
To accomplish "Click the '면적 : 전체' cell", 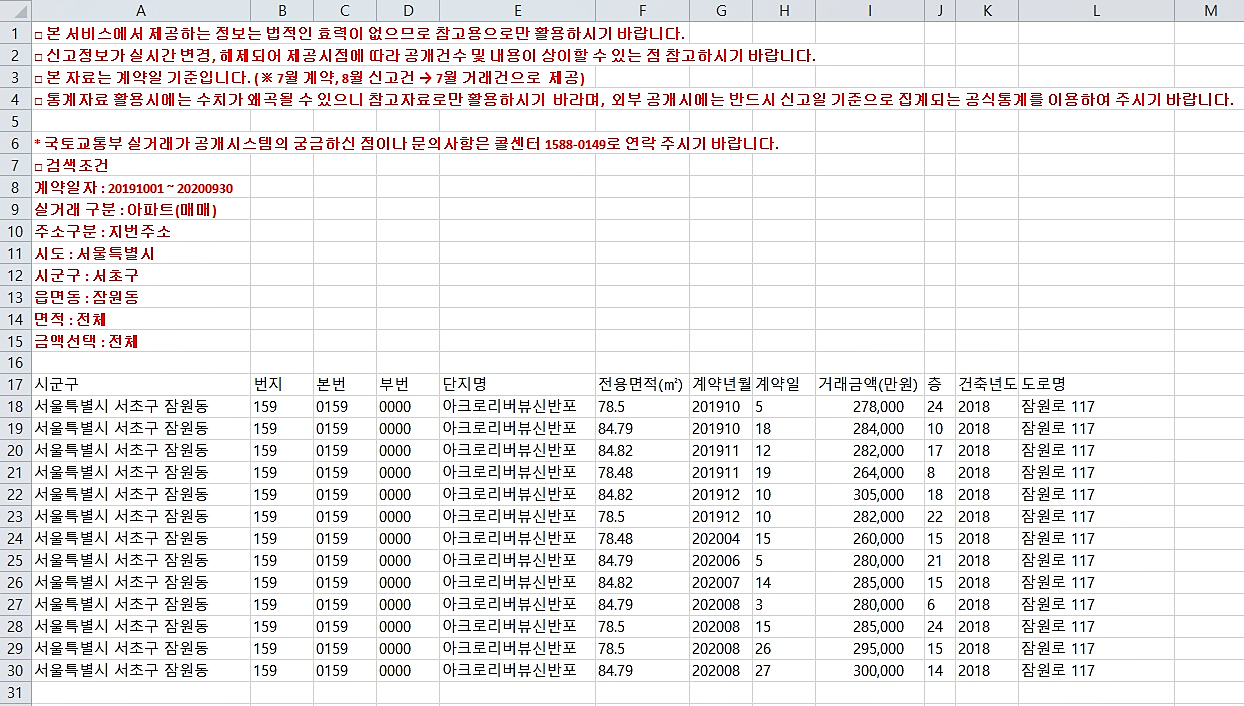I will point(140,319).
